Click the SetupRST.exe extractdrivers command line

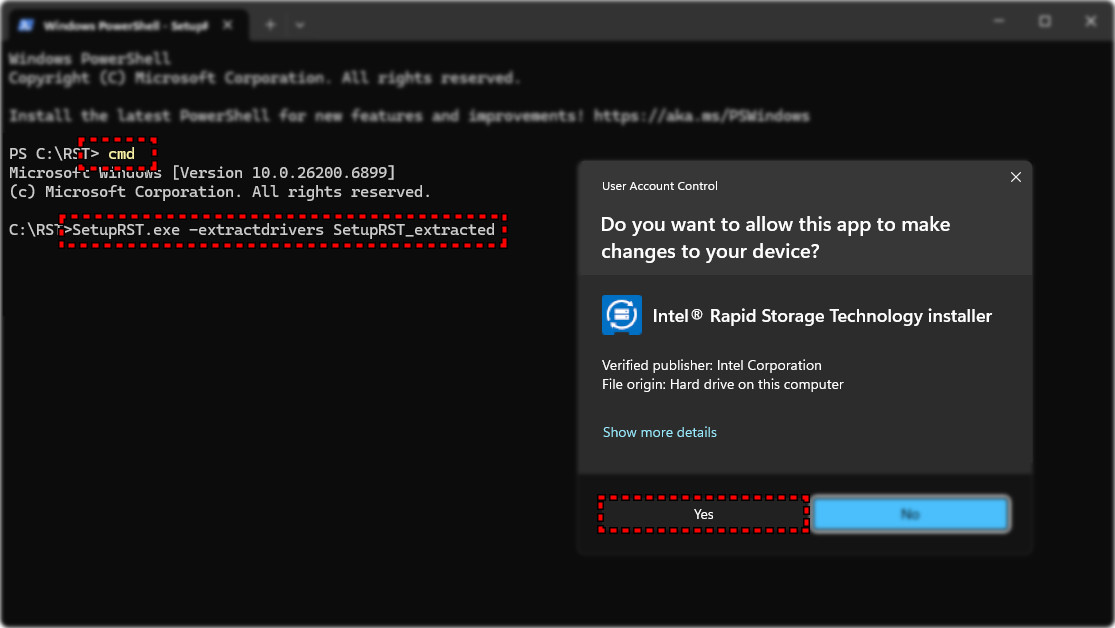[x=281, y=229]
